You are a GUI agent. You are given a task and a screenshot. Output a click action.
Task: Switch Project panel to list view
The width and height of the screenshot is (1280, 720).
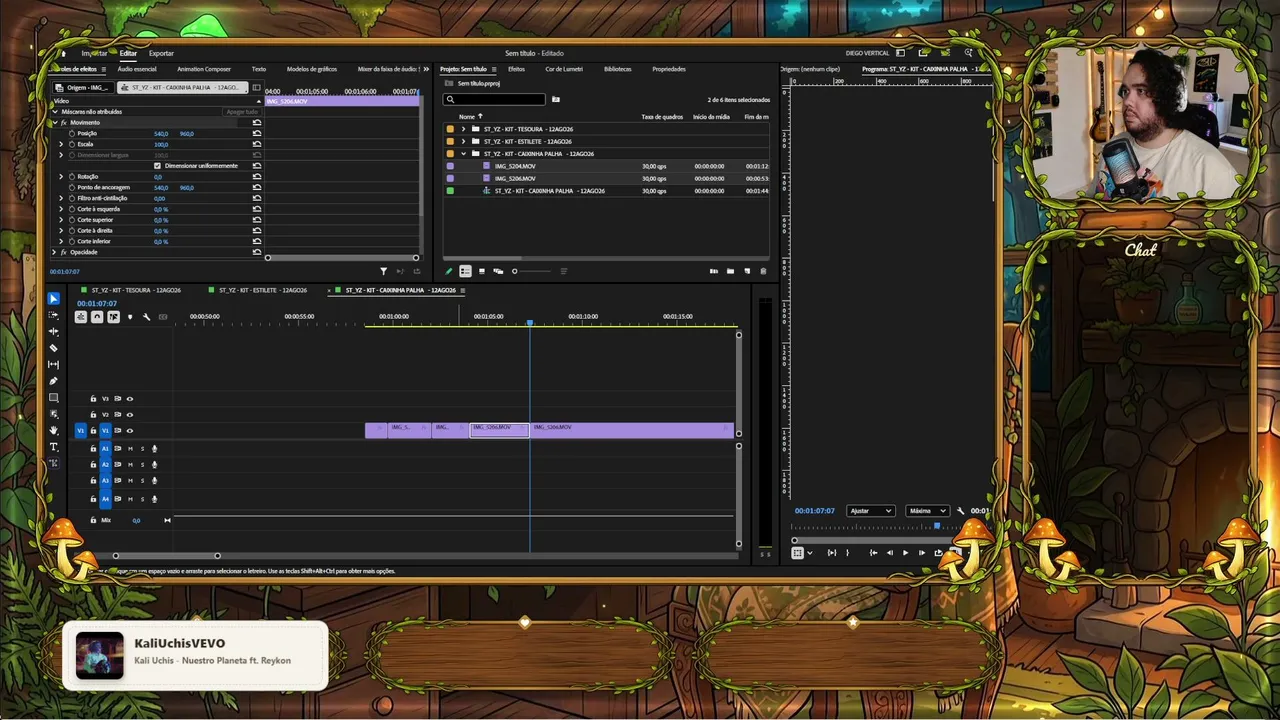465,271
